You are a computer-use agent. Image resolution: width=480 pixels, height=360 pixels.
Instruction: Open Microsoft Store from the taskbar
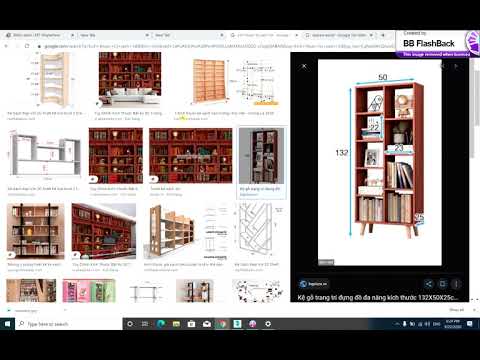(191, 324)
